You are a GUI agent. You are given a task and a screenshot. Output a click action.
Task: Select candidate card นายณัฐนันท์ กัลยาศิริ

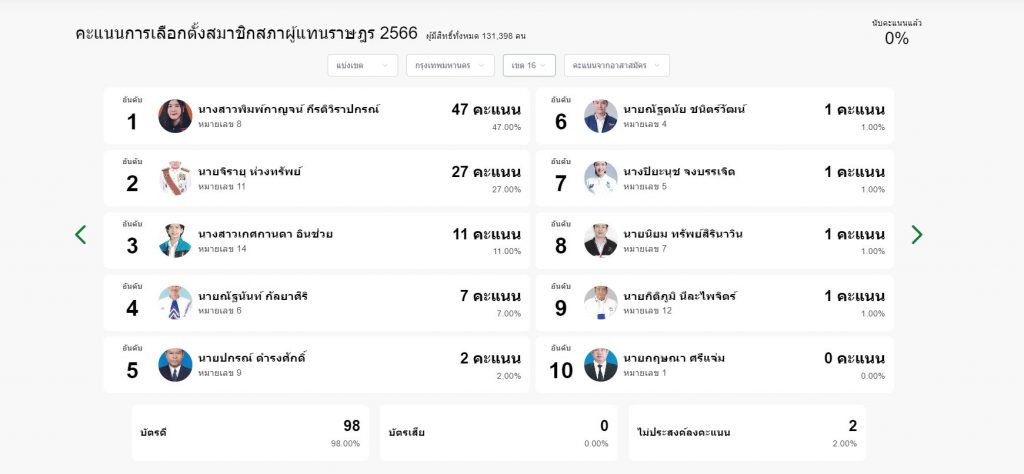[x=317, y=303]
